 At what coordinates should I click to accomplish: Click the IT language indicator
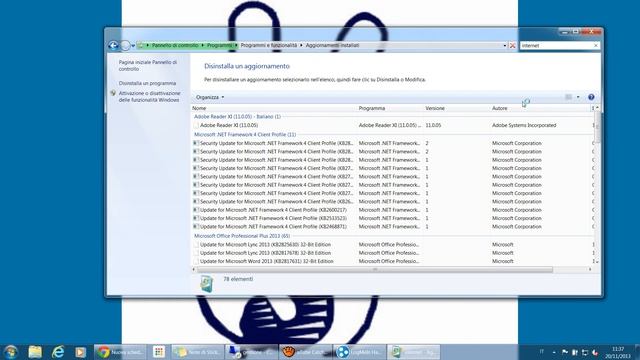click(542, 352)
